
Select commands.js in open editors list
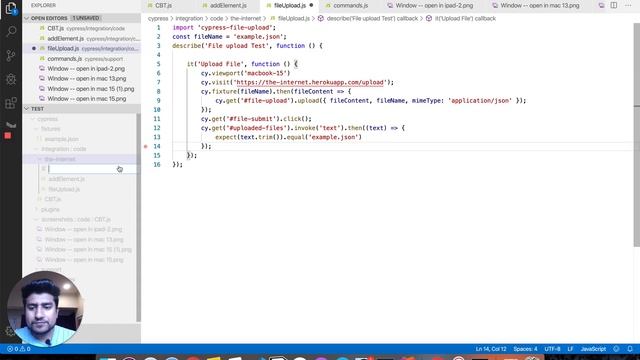[x=82, y=59]
